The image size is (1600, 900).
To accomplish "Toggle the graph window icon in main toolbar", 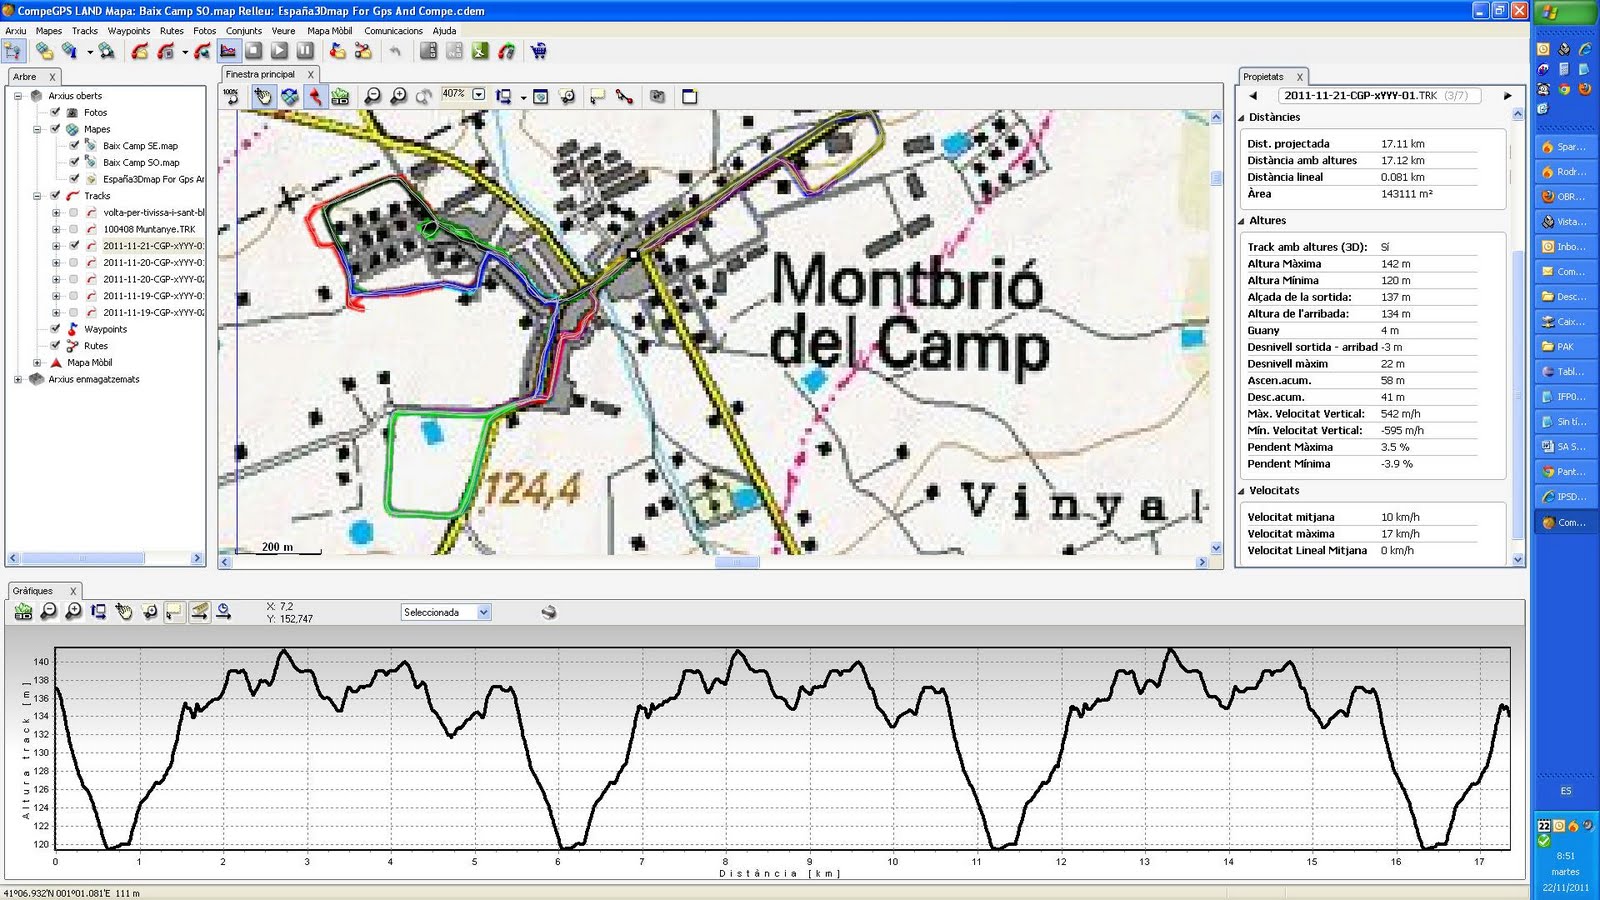I will point(228,51).
